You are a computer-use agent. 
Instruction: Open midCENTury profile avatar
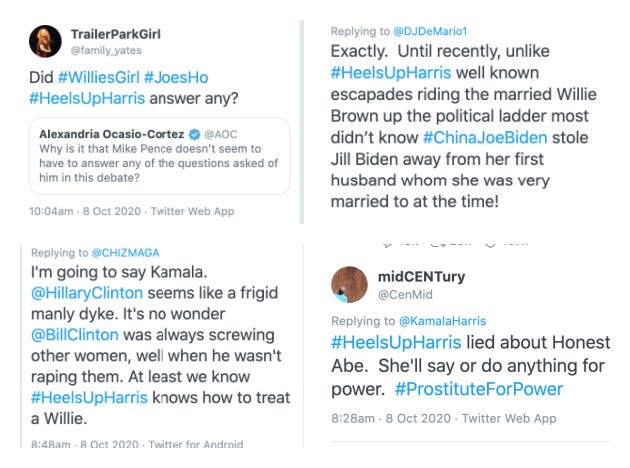(349, 284)
